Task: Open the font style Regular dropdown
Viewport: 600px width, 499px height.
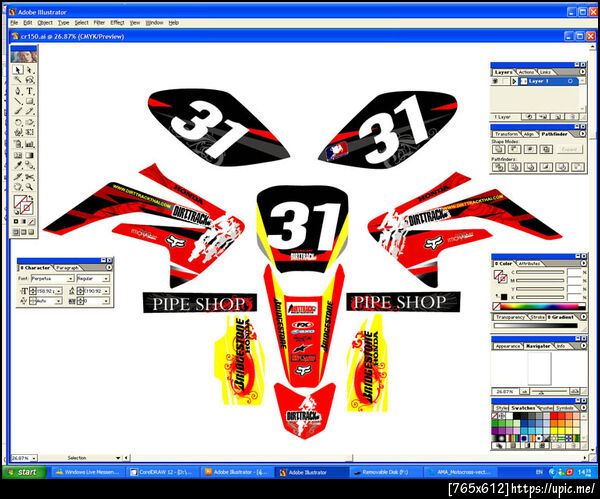Action: coord(106,279)
